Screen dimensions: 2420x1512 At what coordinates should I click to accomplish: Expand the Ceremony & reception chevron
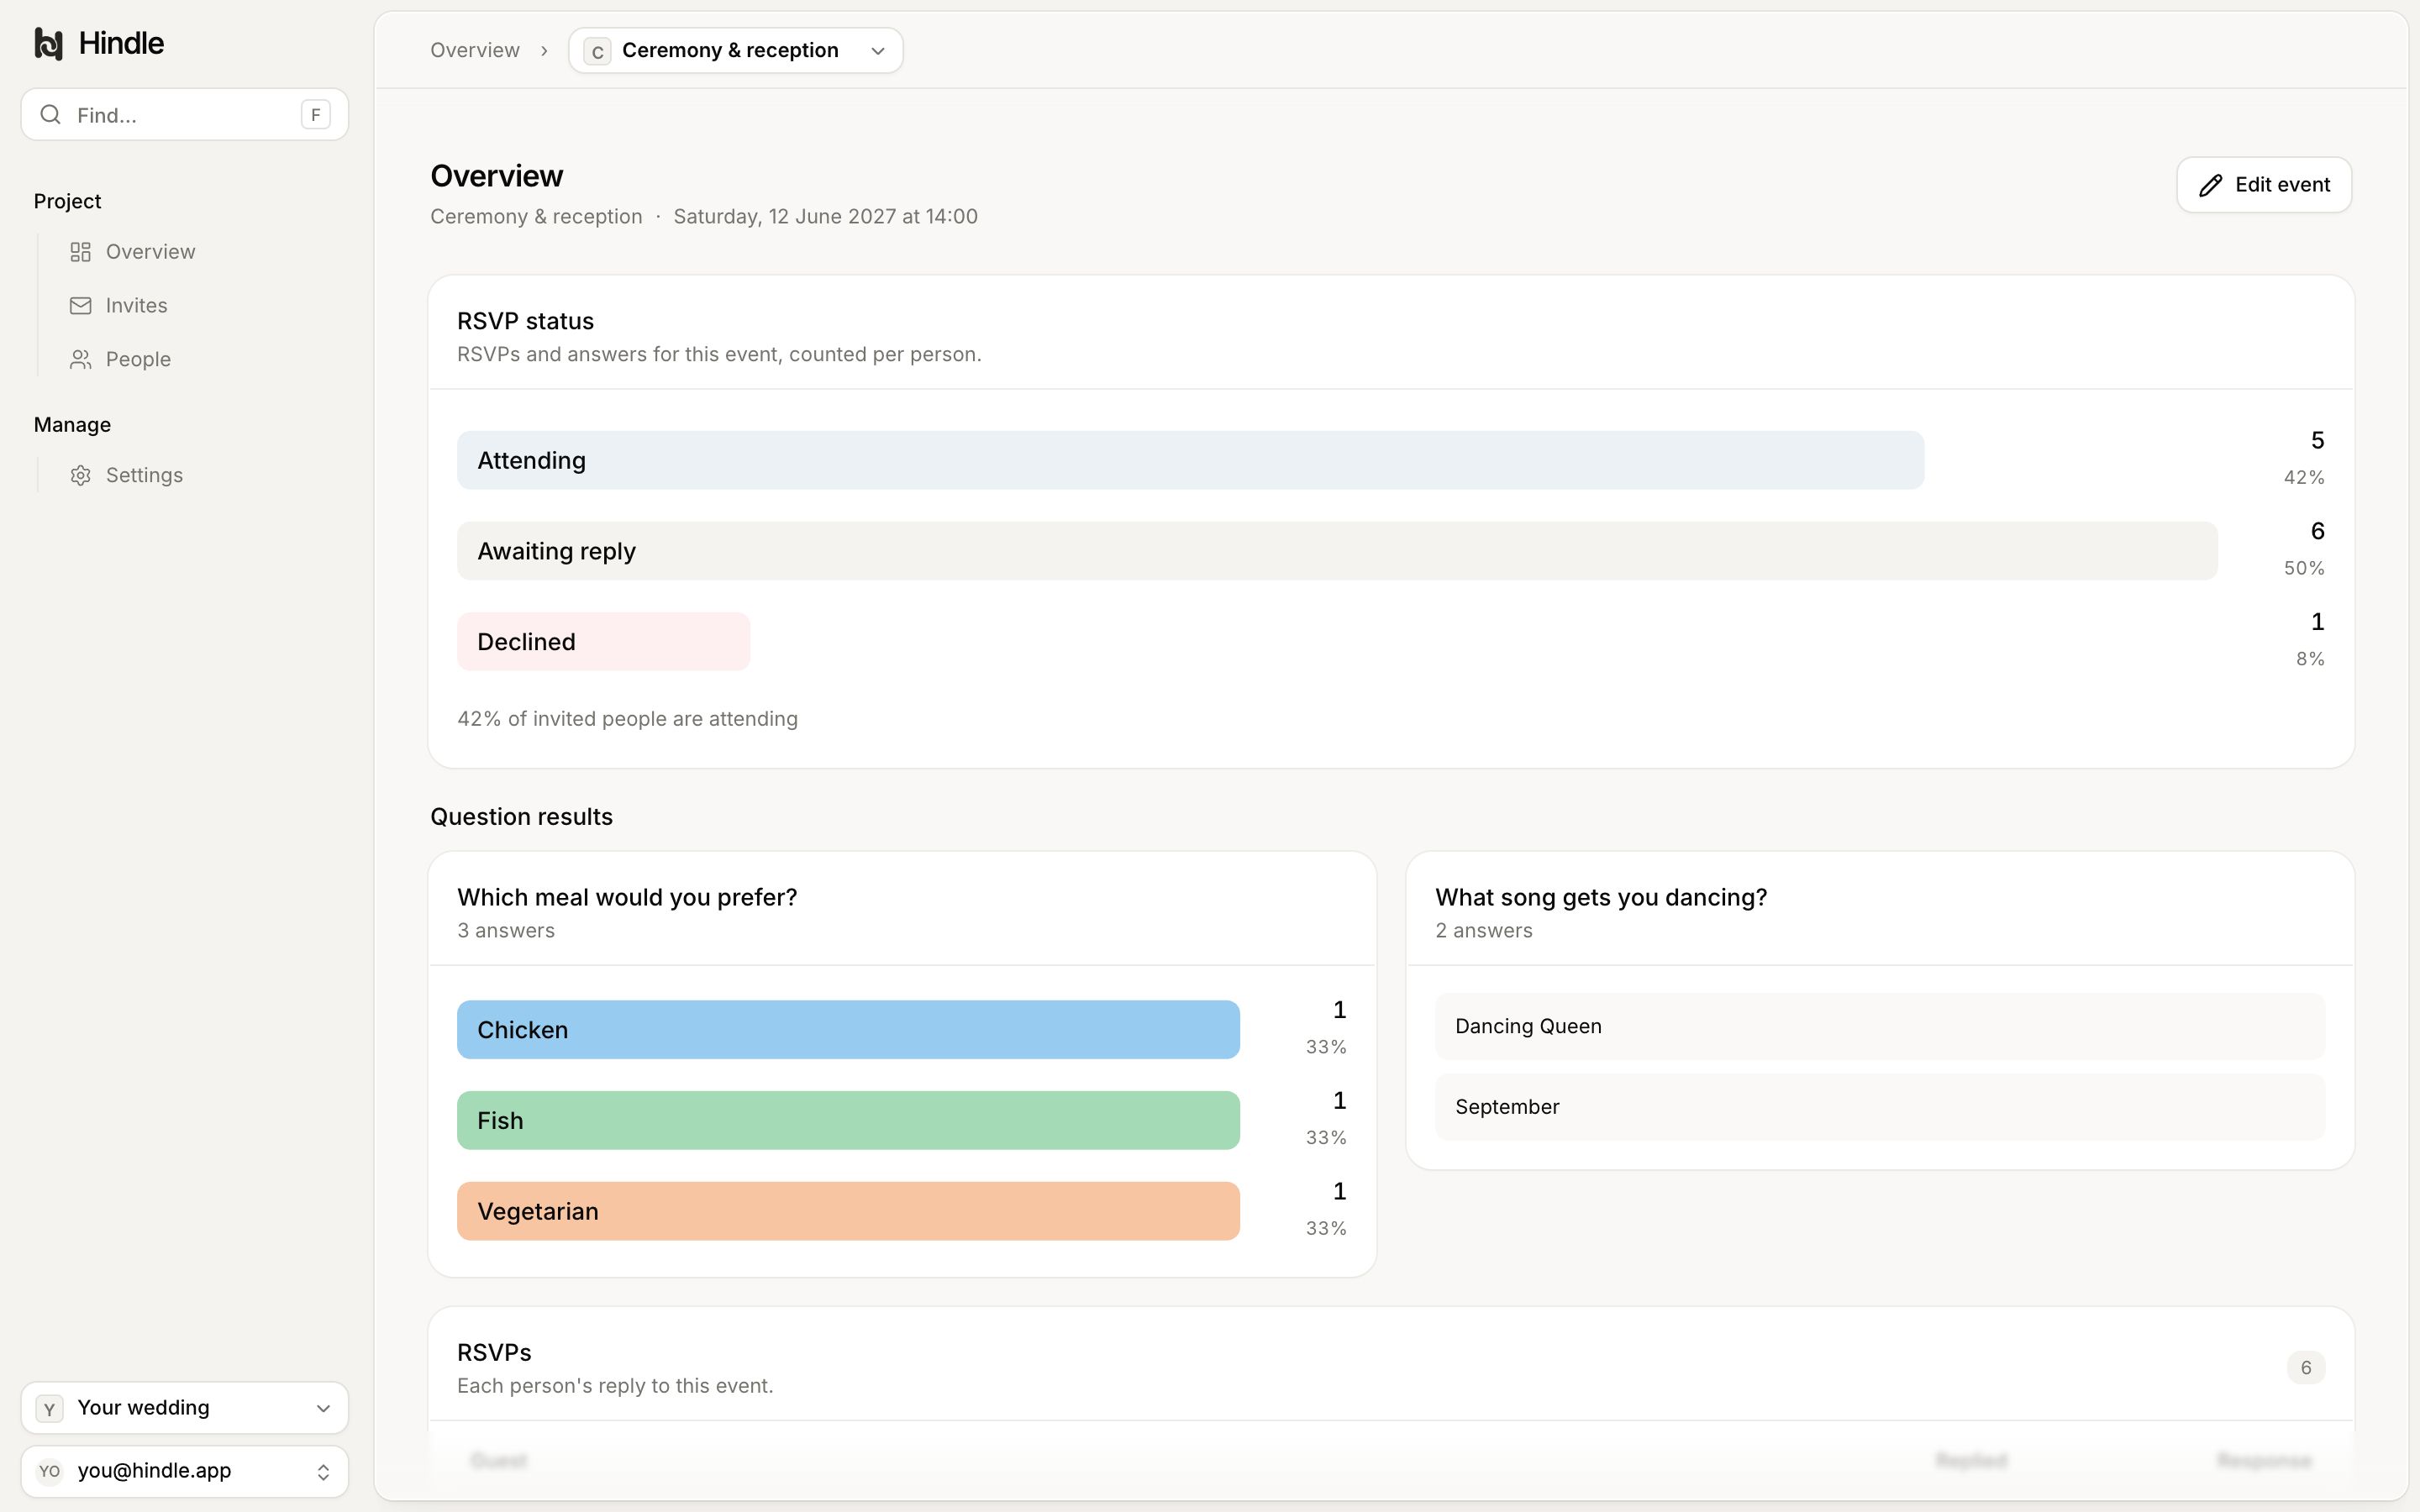tap(878, 51)
